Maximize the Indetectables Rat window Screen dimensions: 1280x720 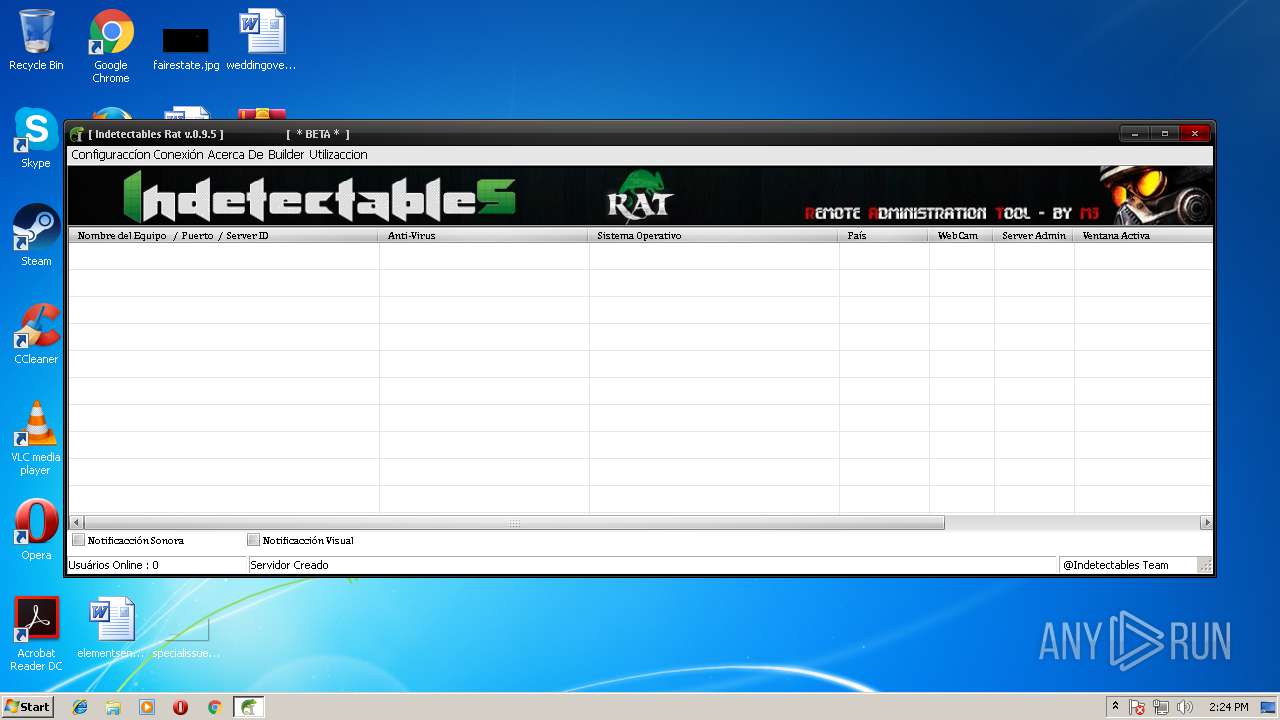pos(1164,133)
